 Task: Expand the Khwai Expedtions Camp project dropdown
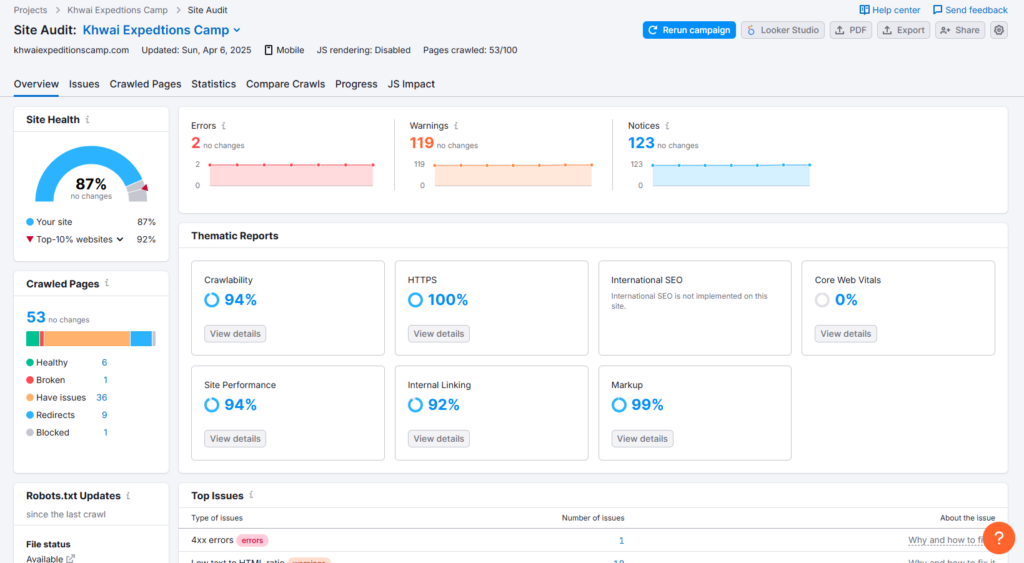(x=236, y=31)
